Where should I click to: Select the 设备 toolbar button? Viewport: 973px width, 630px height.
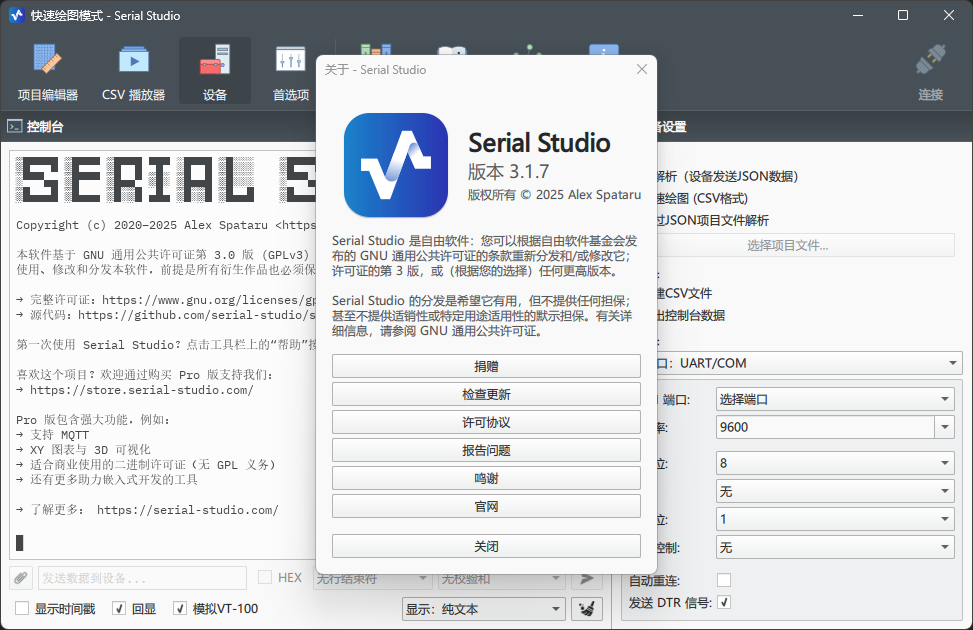coord(215,71)
